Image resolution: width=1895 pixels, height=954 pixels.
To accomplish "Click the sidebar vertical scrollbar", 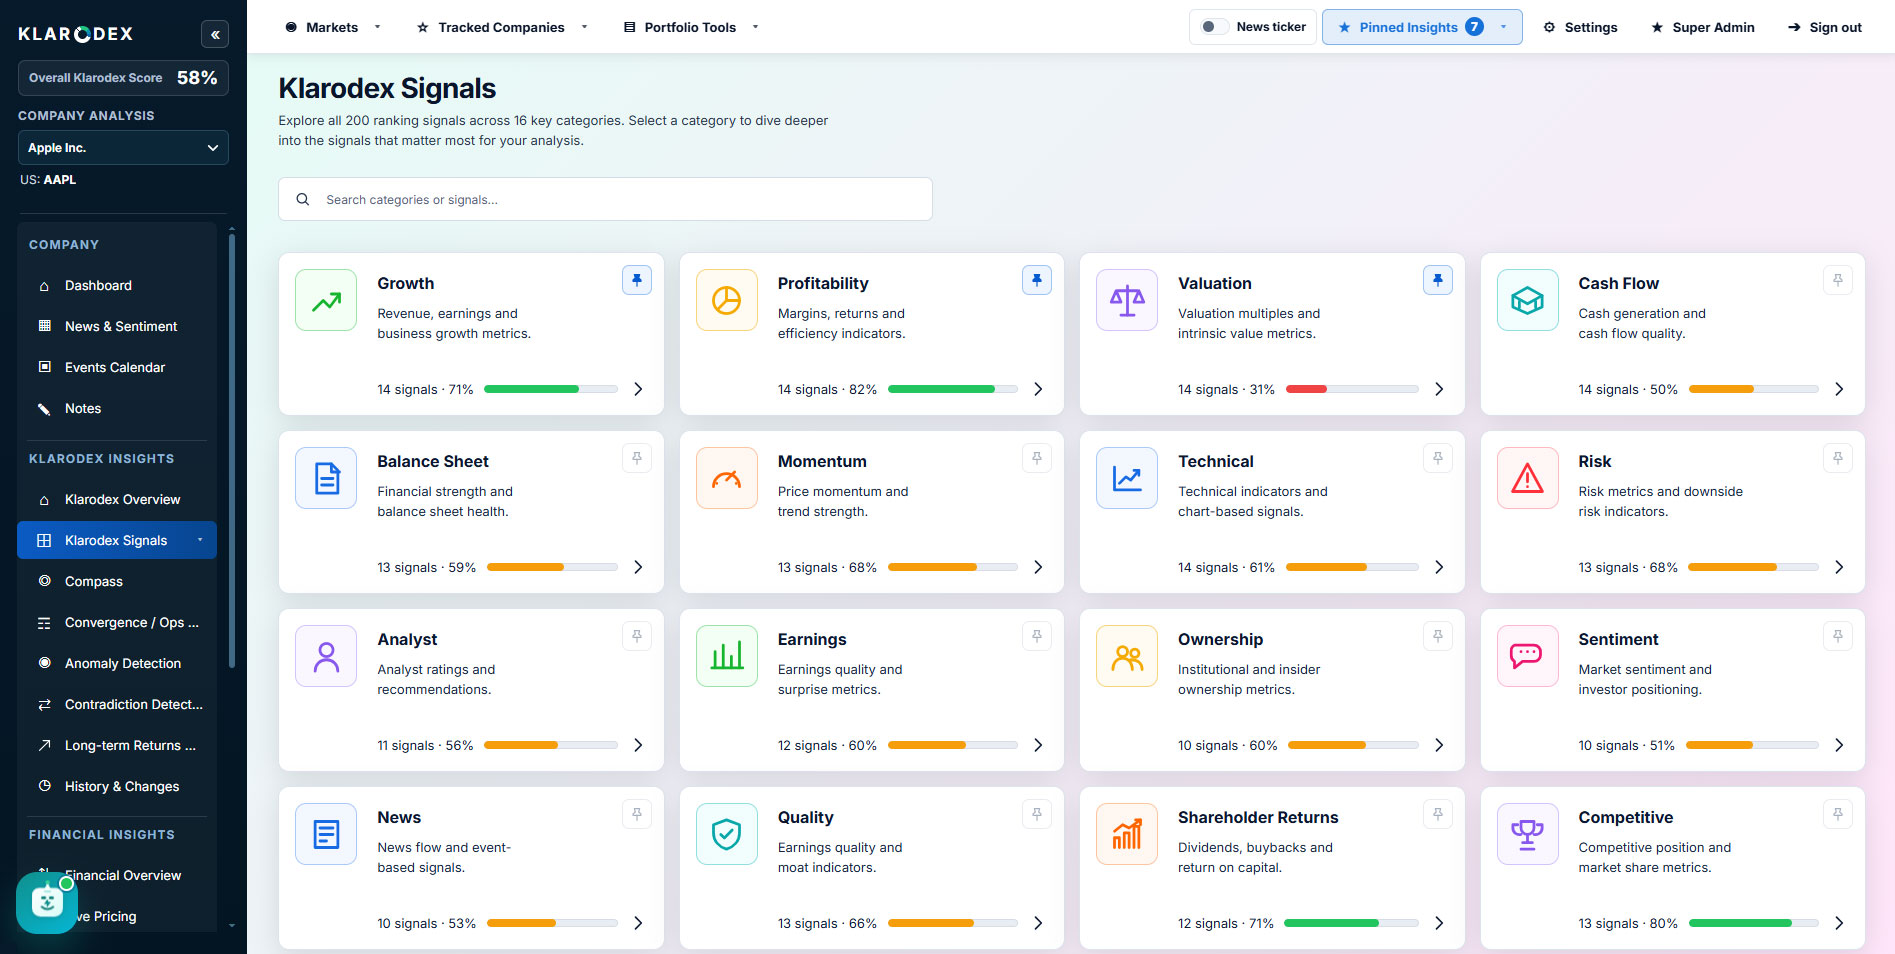I will (x=232, y=450).
